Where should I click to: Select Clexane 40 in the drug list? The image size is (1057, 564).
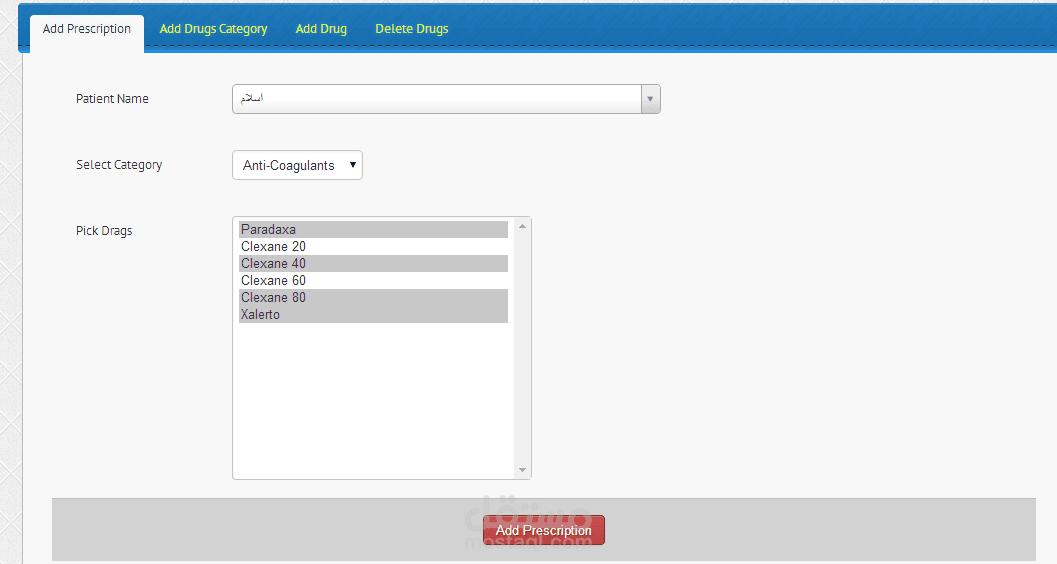[373, 263]
